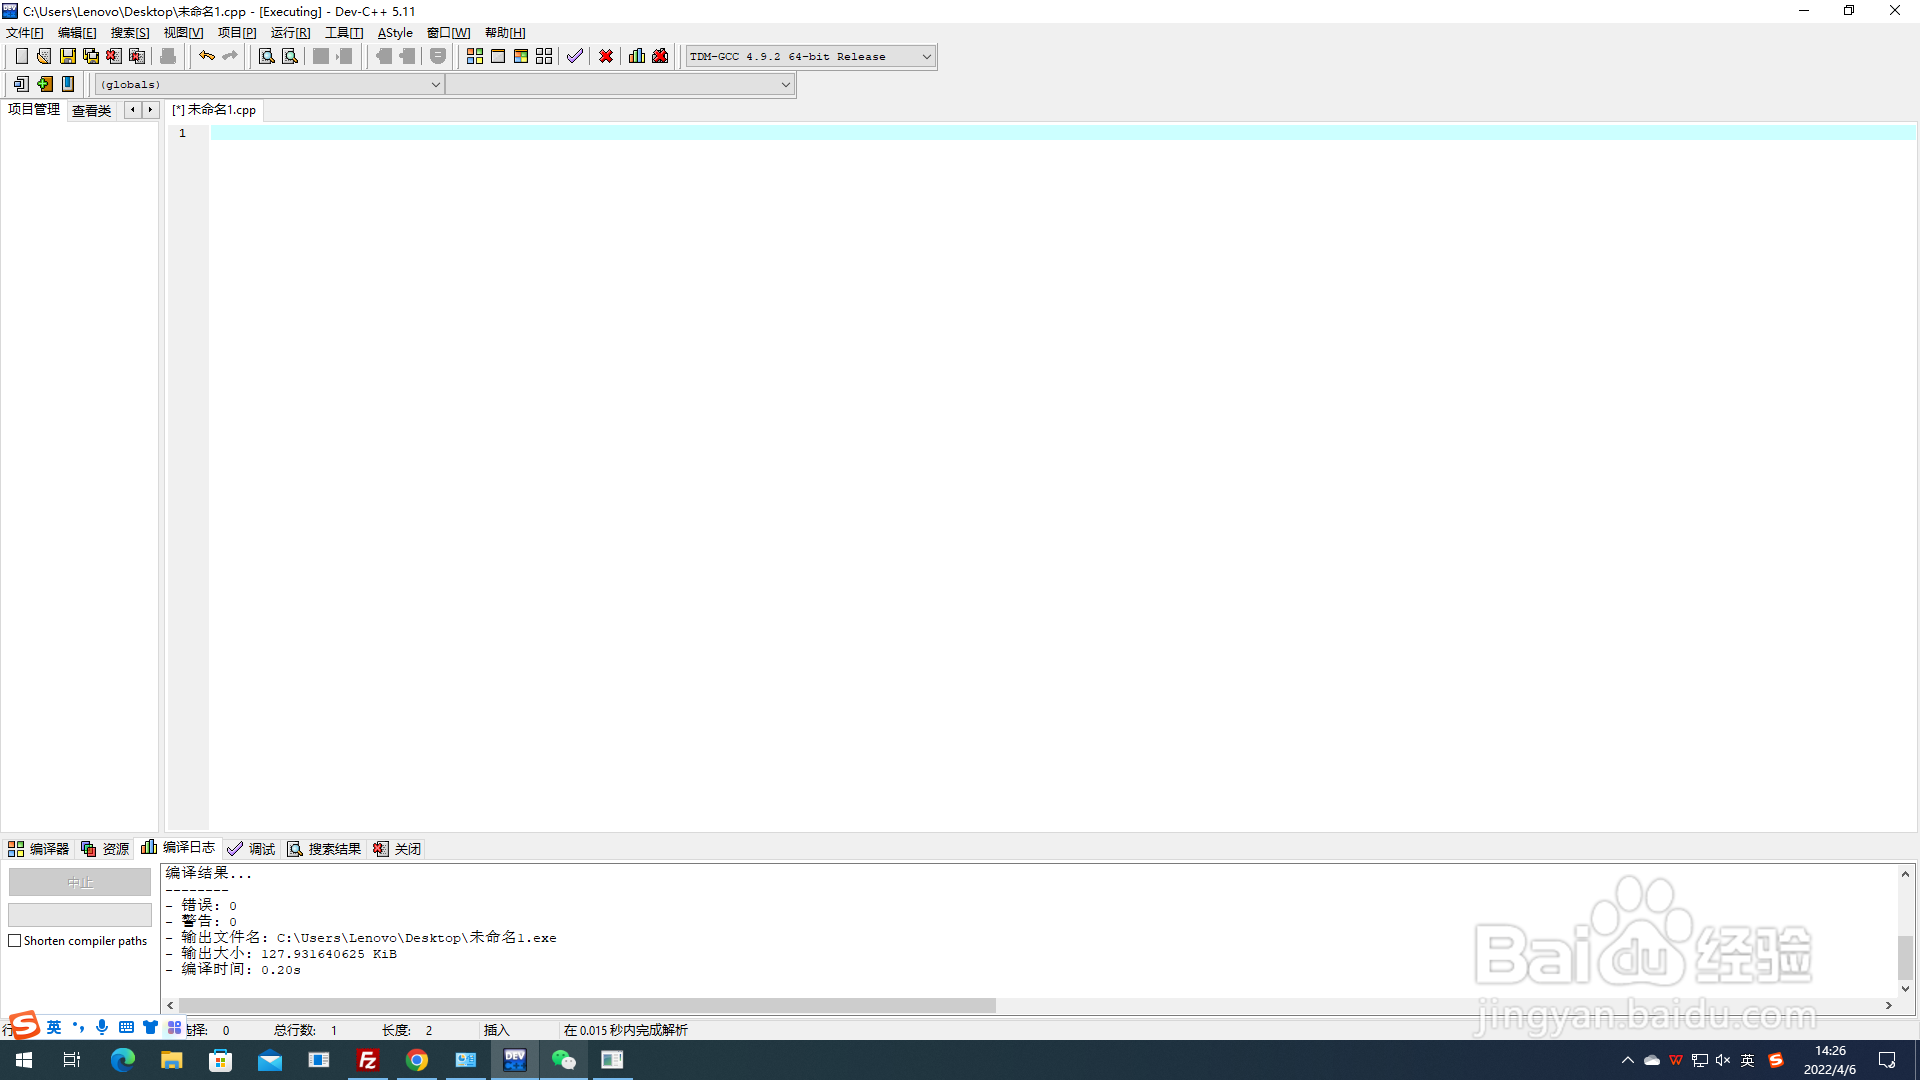Toggle Shorten compiler paths checkbox
This screenshot has width=1920, height=1080.
point(15,941)
